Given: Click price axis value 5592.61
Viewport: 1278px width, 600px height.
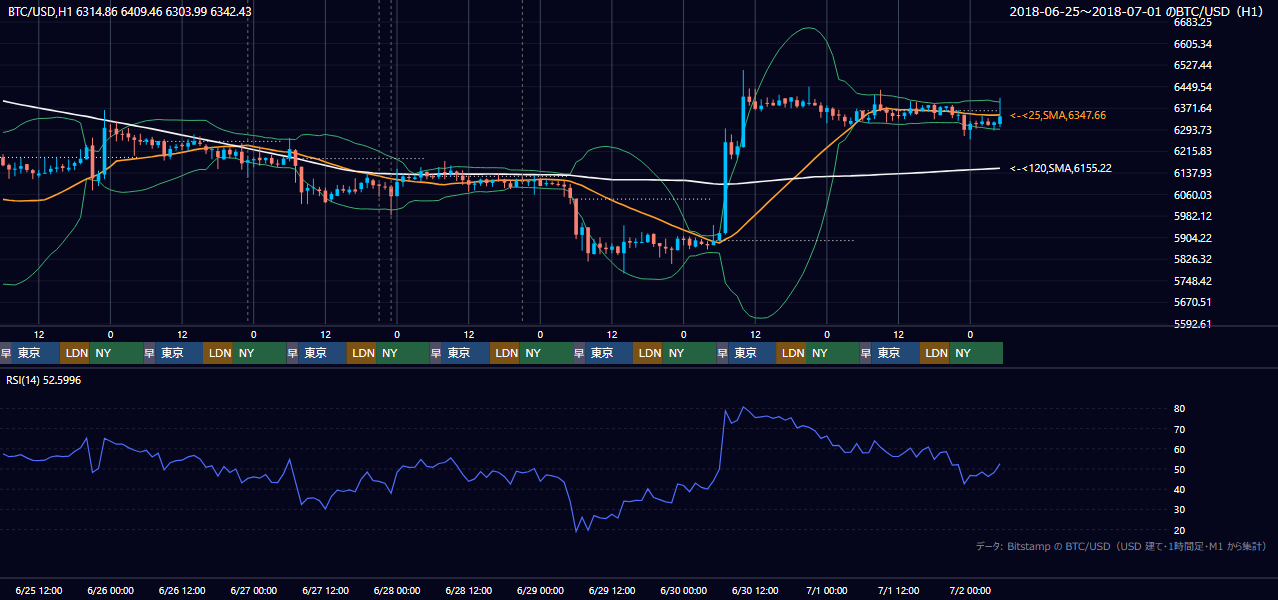Looking at the screenshot, I should pos(1193,324).
